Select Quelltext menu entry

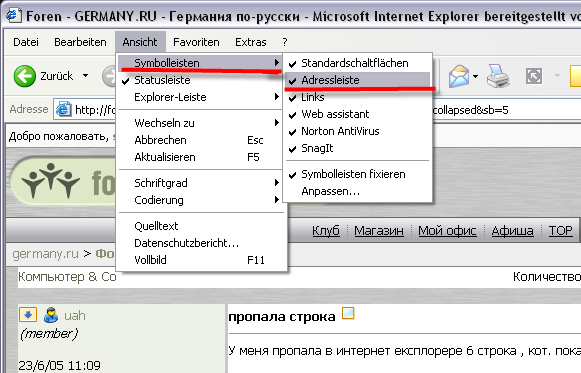click(201, 226)
